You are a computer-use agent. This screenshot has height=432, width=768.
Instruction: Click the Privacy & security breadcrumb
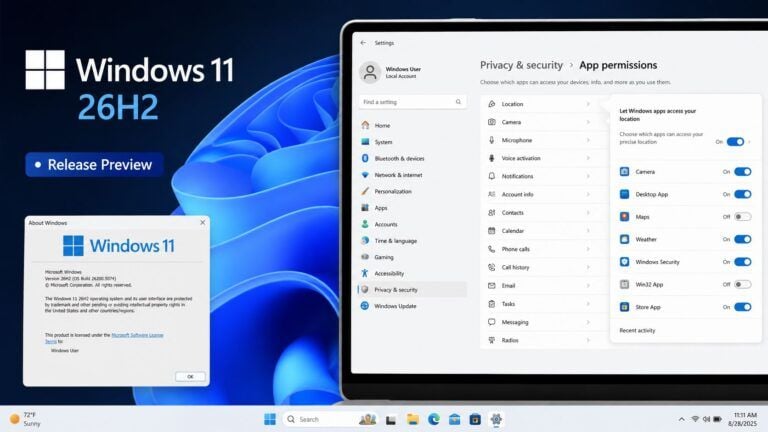[521, 65]
